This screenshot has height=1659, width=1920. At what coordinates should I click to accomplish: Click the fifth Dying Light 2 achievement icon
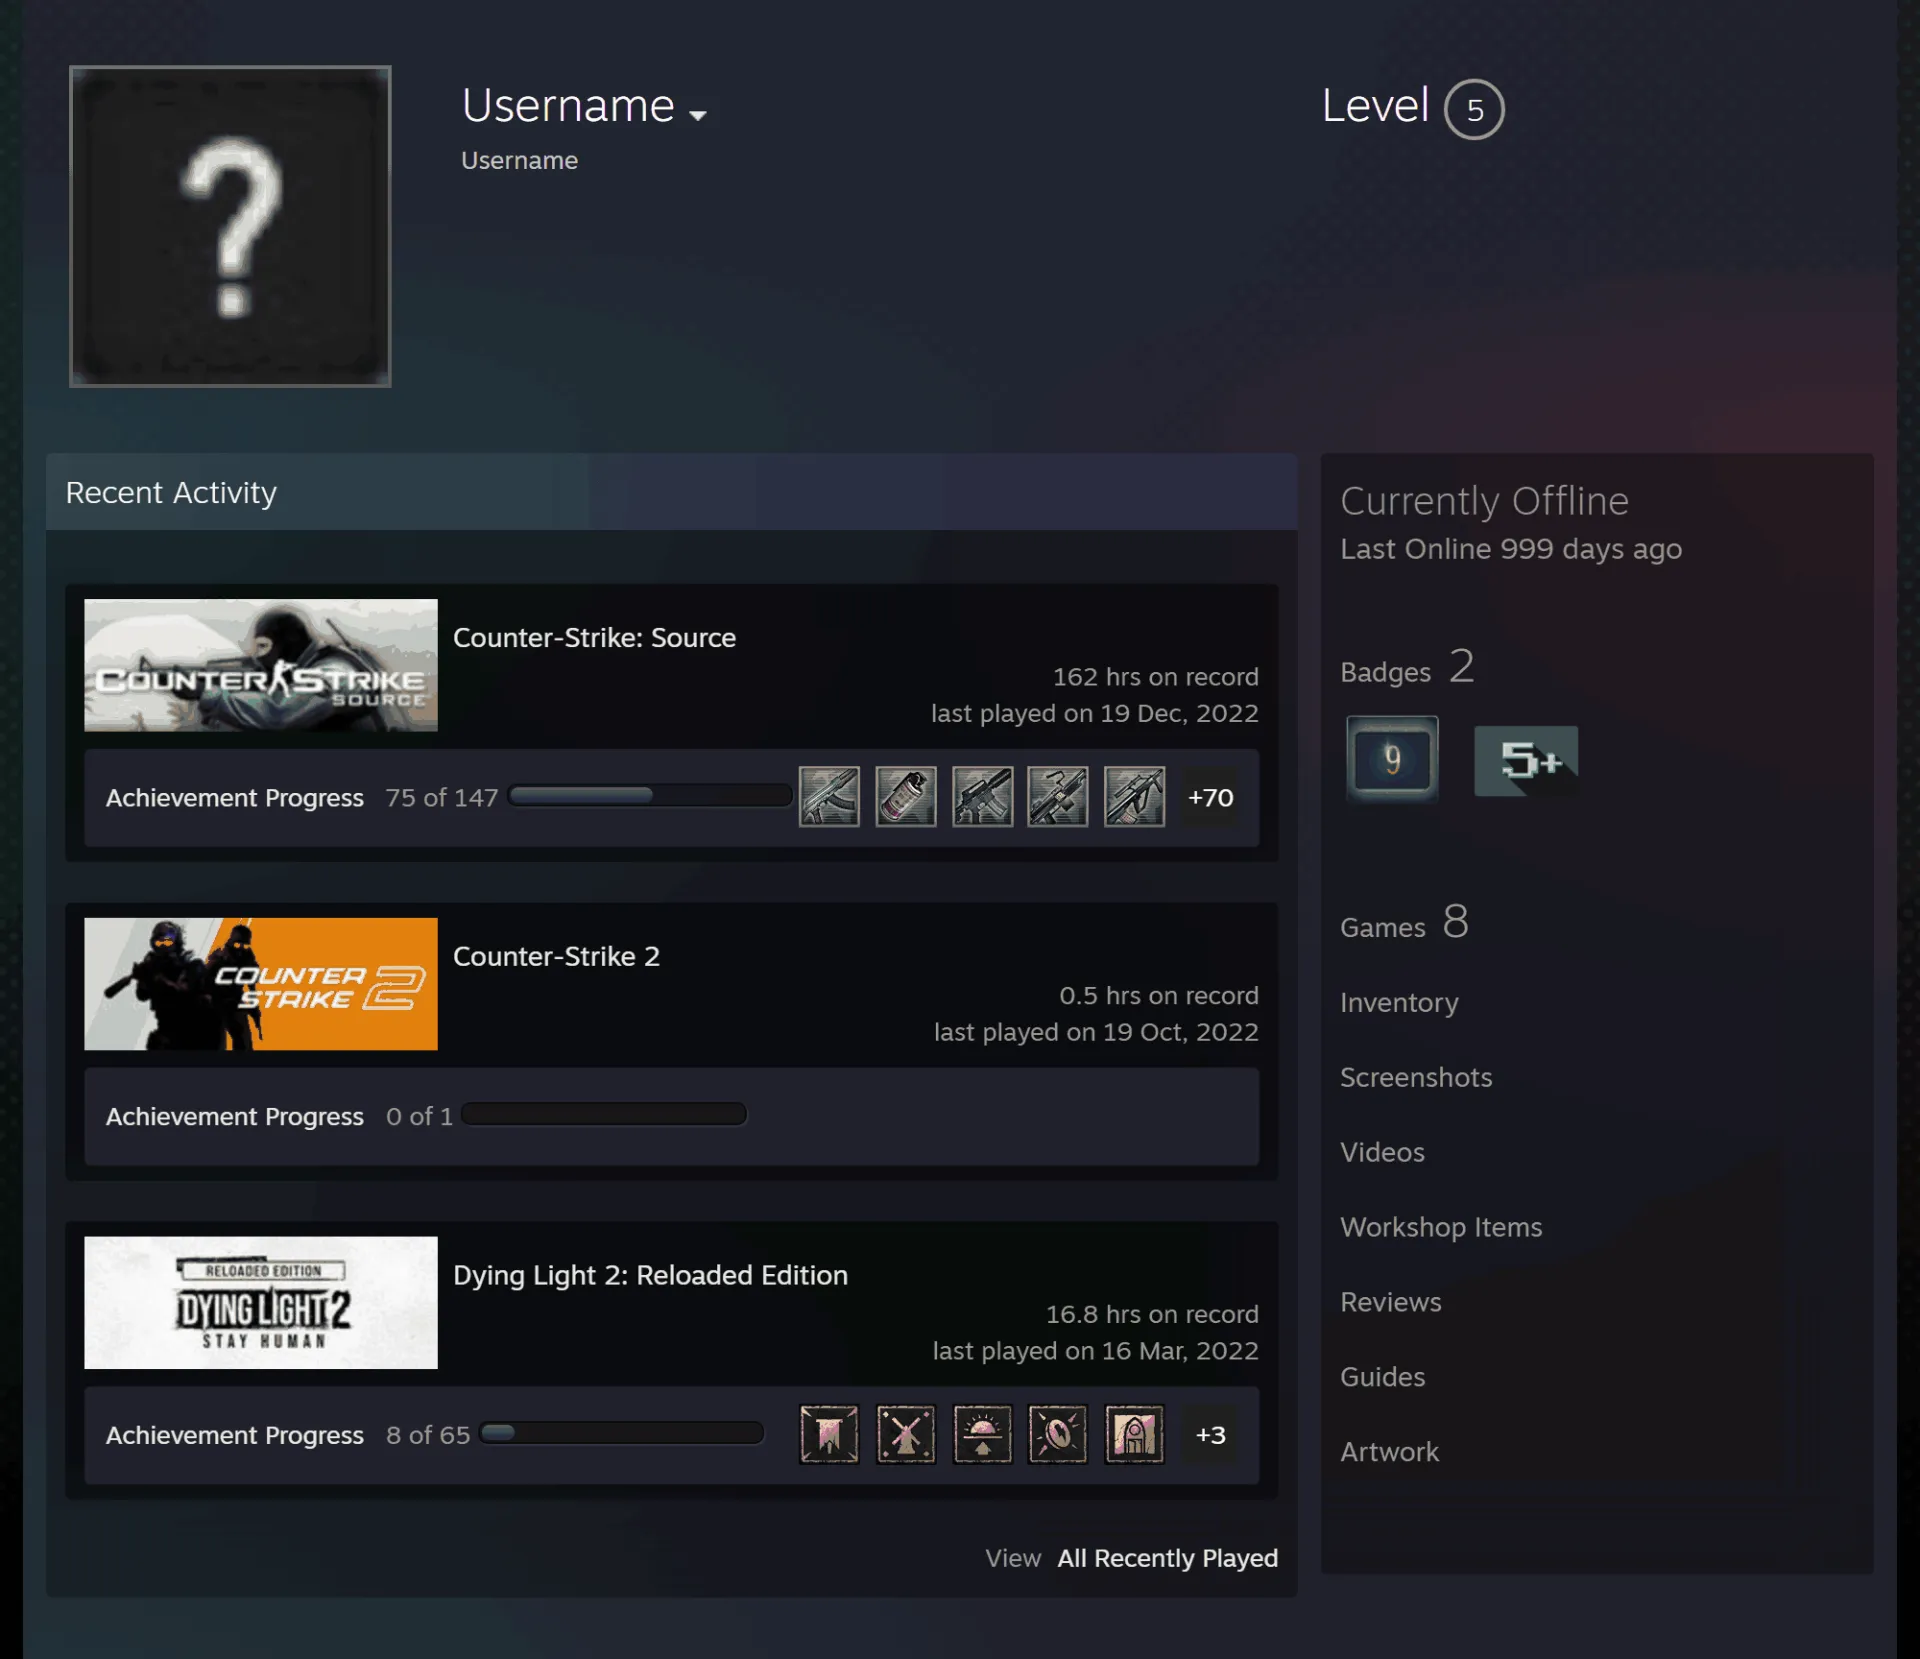[x=1134, y=1434]
